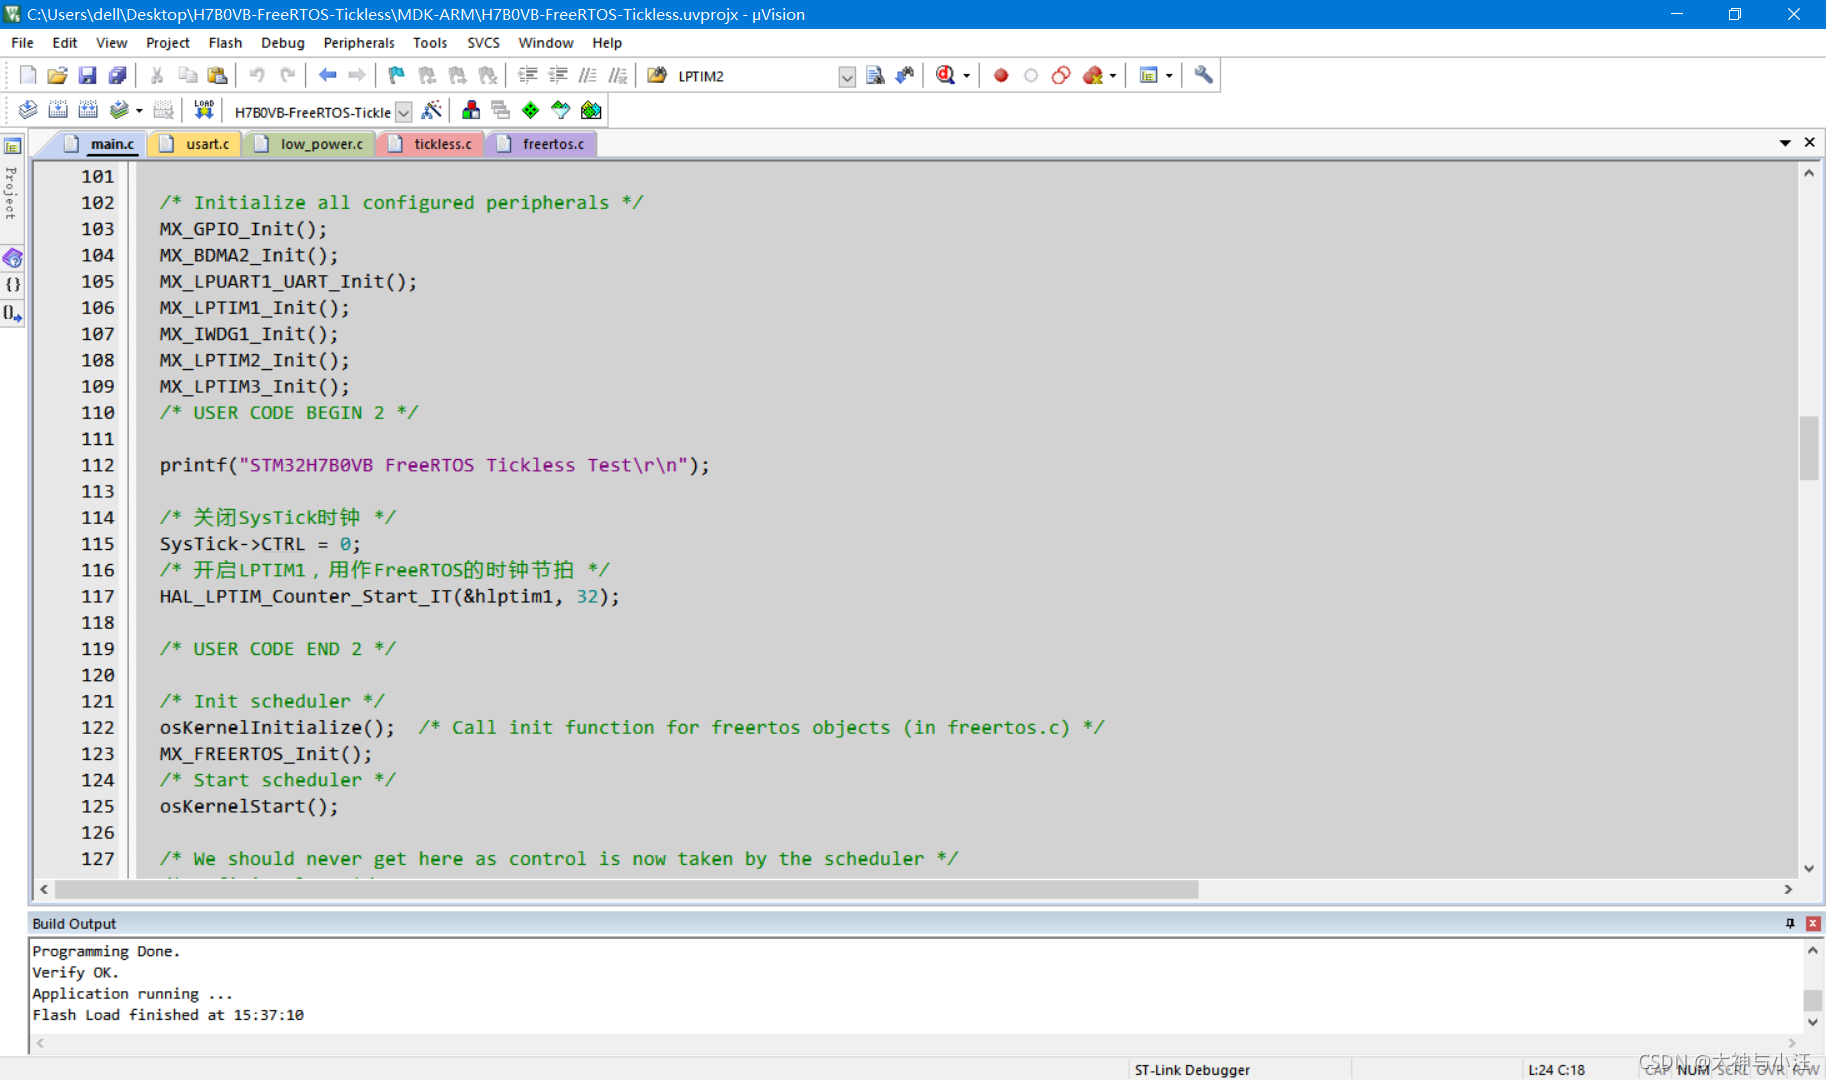Toggle a bookmark on the current line

click(395, 75)
